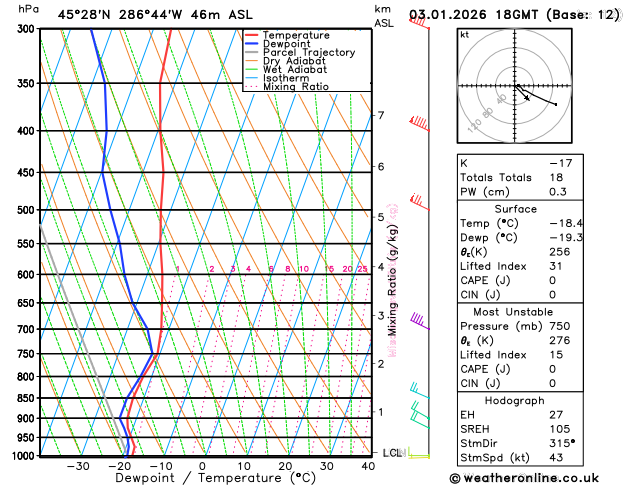Select the Temperature legend label
The image size is (629, 486).
click(x=296, y=35)
